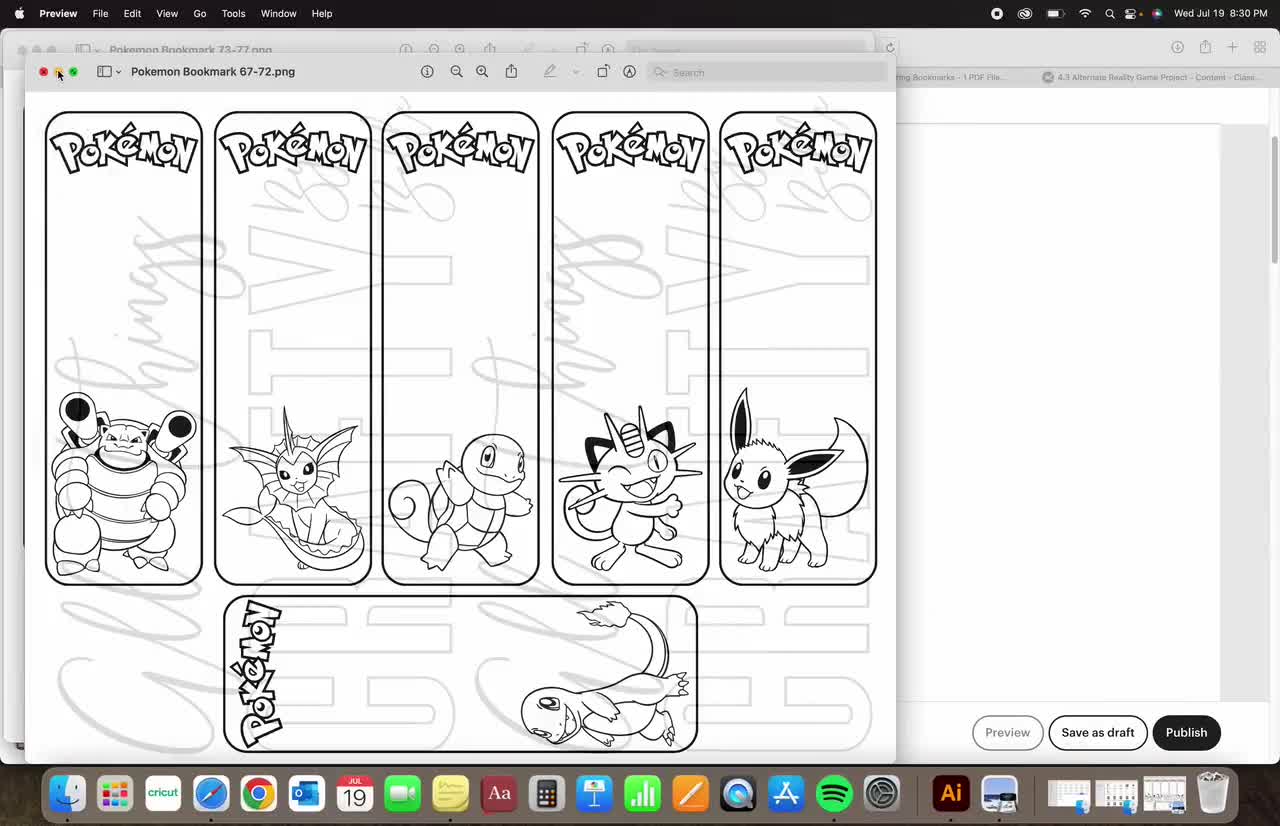Open Pages from the Dock

coord(690,793)
